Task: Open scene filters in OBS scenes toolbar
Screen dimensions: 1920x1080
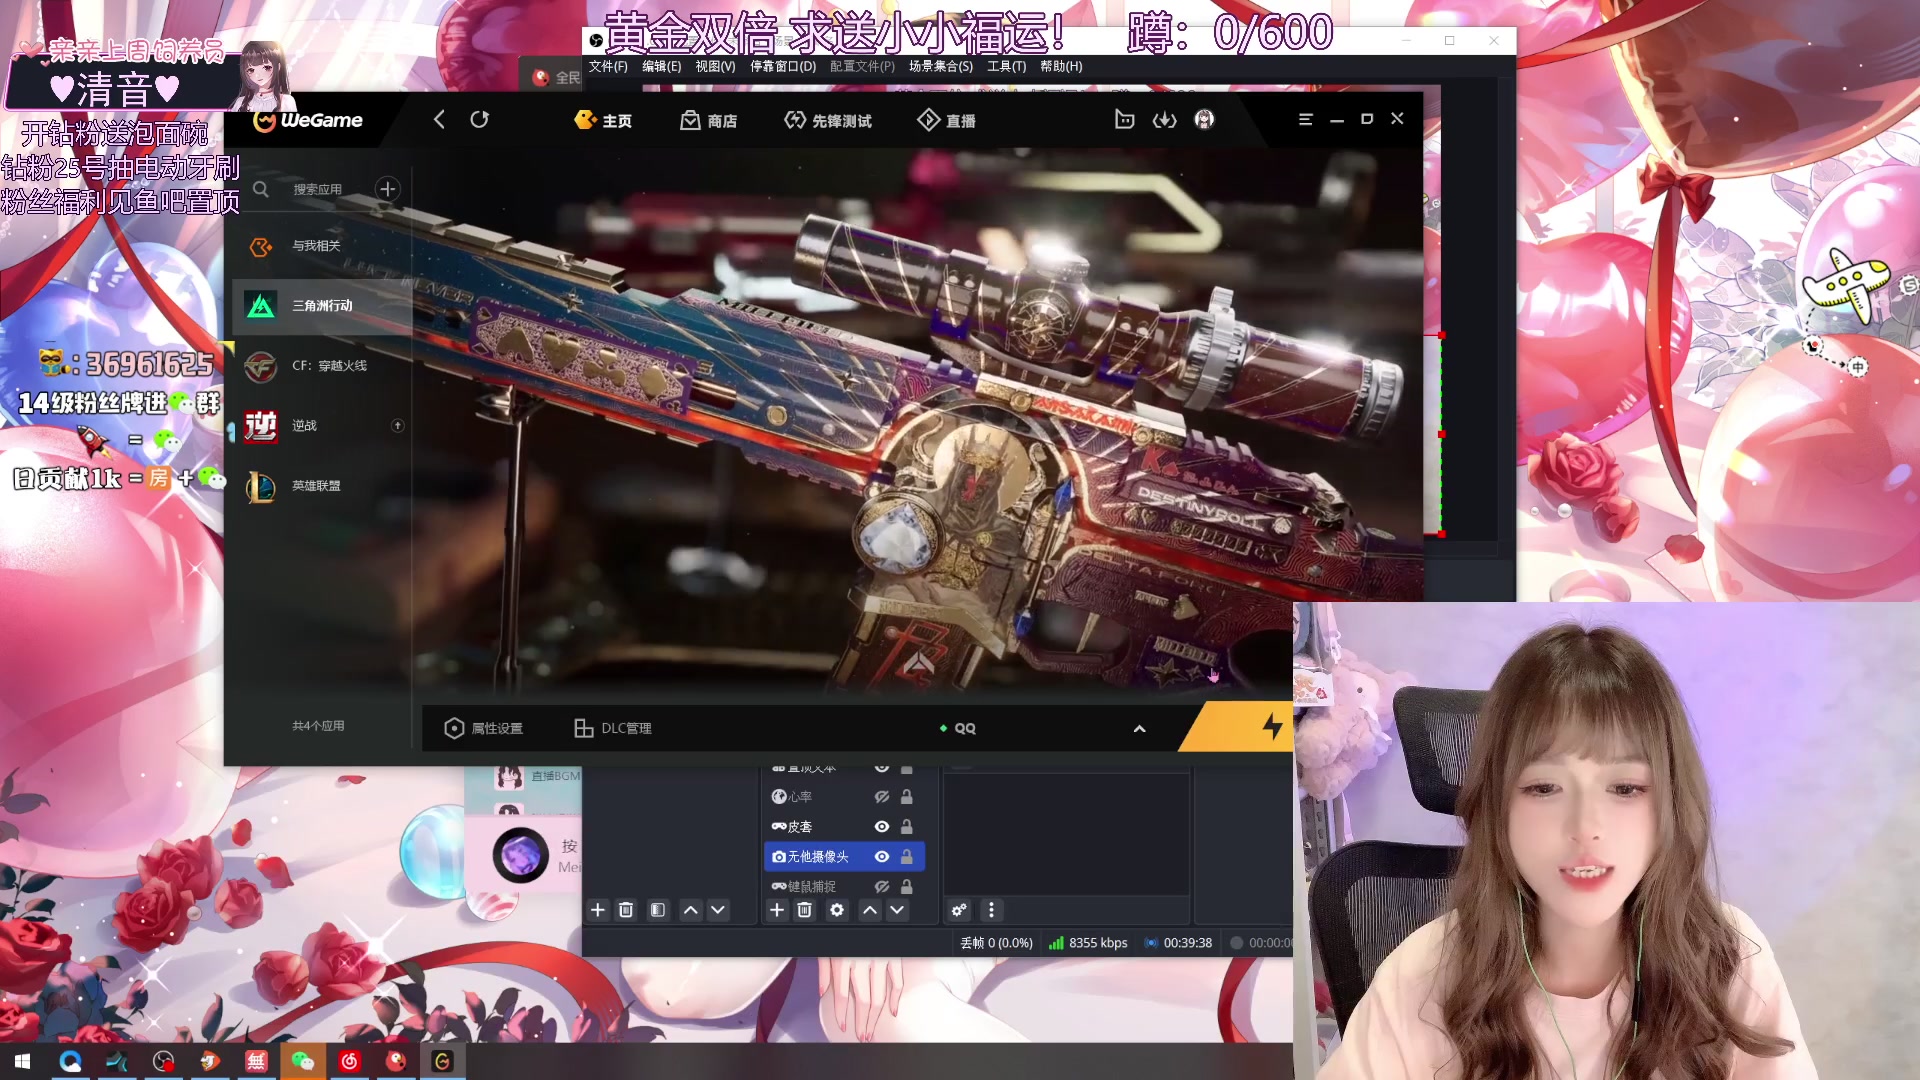Action: click(x=658, y=910)
